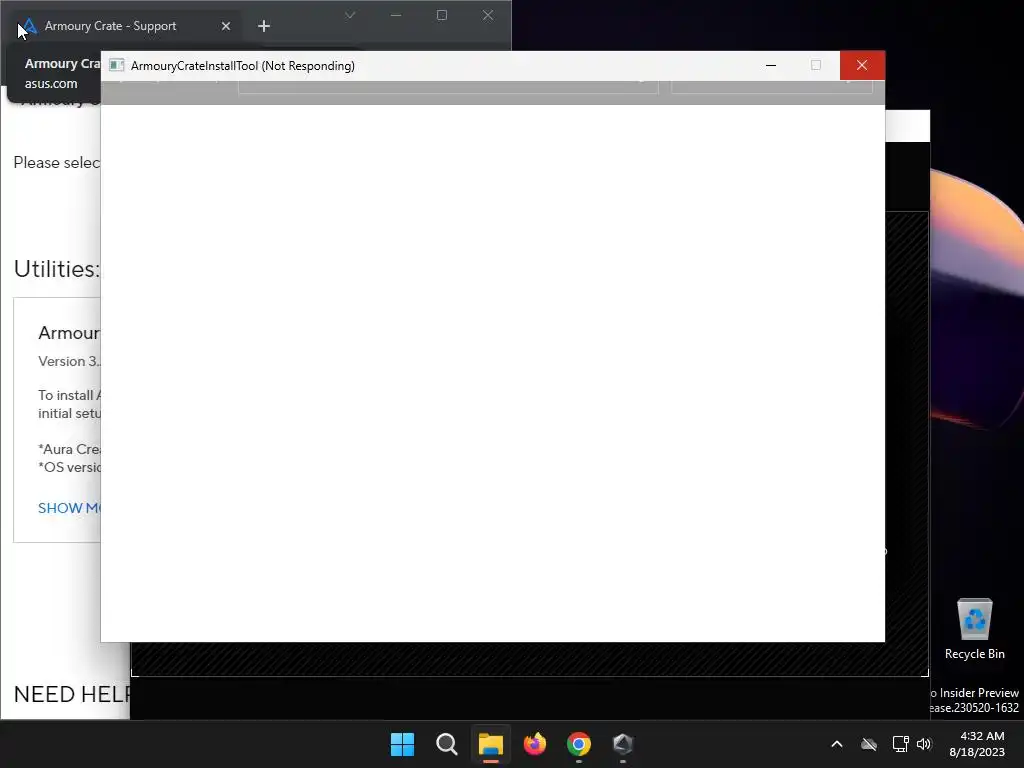The width and height of the screenshot is (1024, 768).
Task: Open File Explorer from the taskbar
Action: tap(490, 744)
